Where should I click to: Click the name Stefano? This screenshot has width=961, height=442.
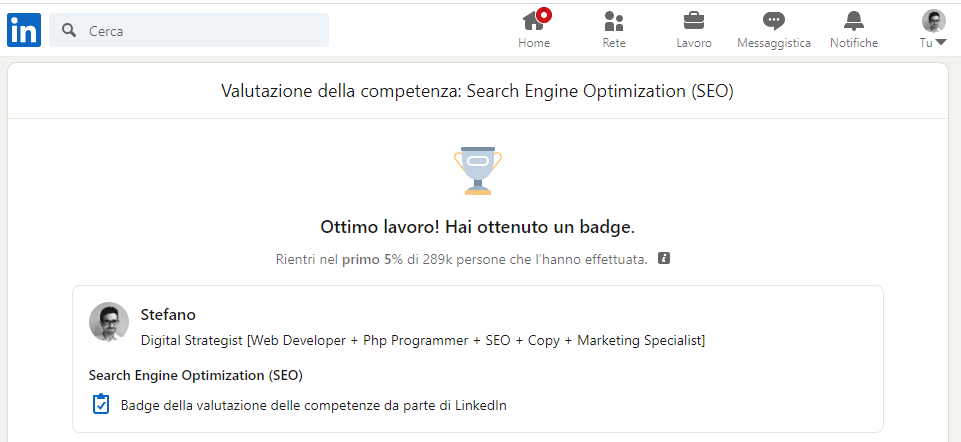pos(168,315)
